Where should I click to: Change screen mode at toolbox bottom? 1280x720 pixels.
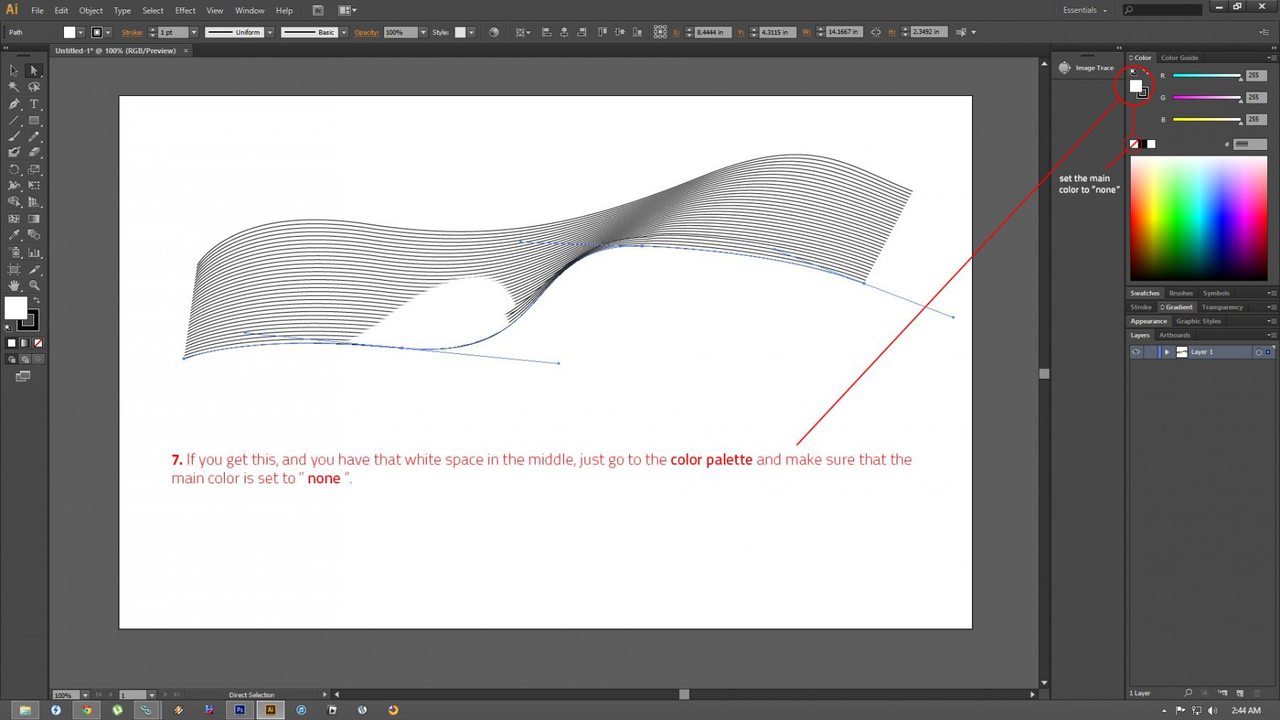coord(22,376)
